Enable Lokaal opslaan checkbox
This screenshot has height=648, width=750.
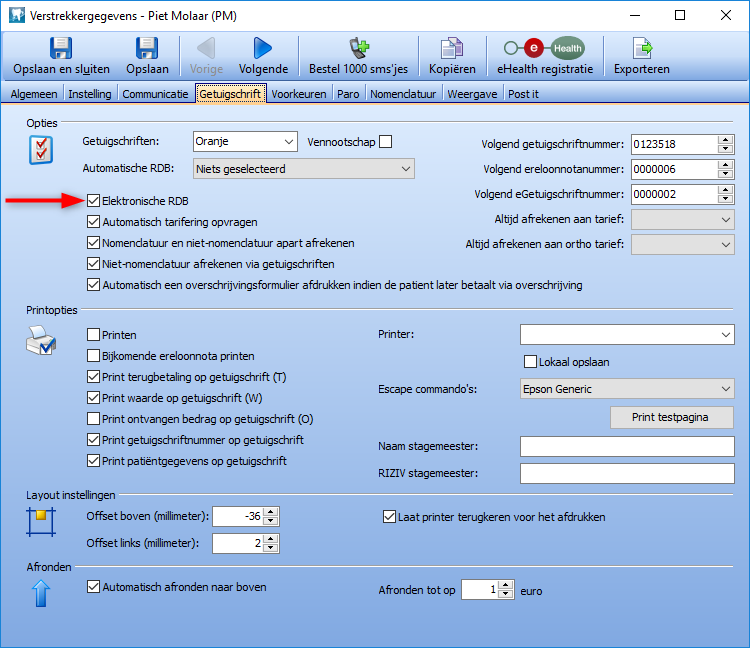coord(530,362)
